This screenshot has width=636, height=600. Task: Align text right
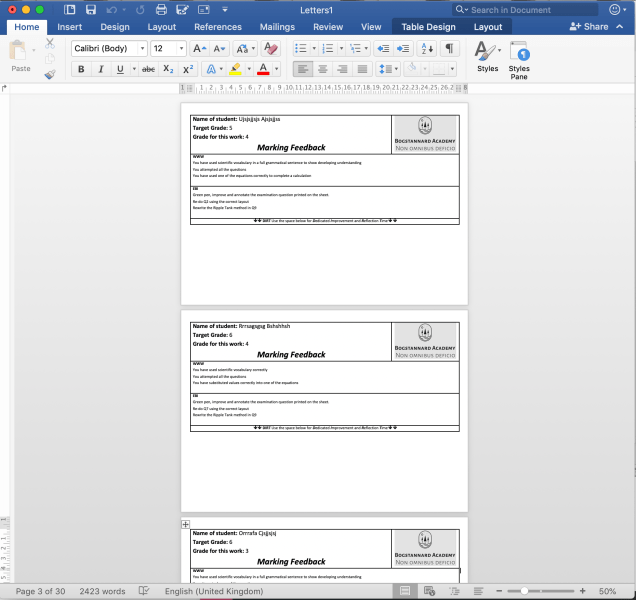tap(342, 69)
